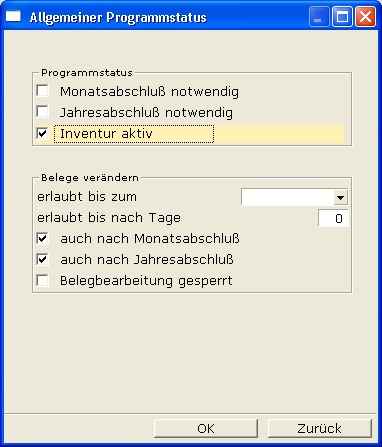Click inside the erlaubt bis zum date field

pos(287,197)
